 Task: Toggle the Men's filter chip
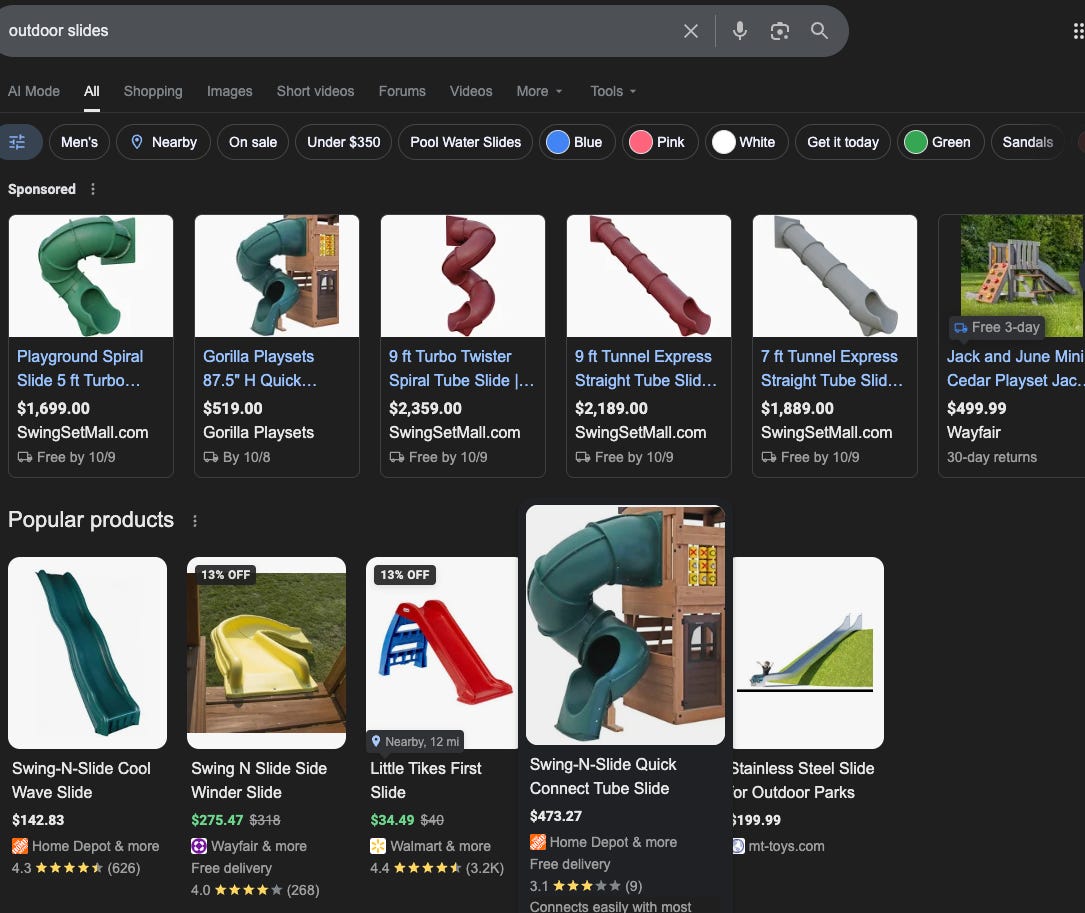(x=80, y=142)
